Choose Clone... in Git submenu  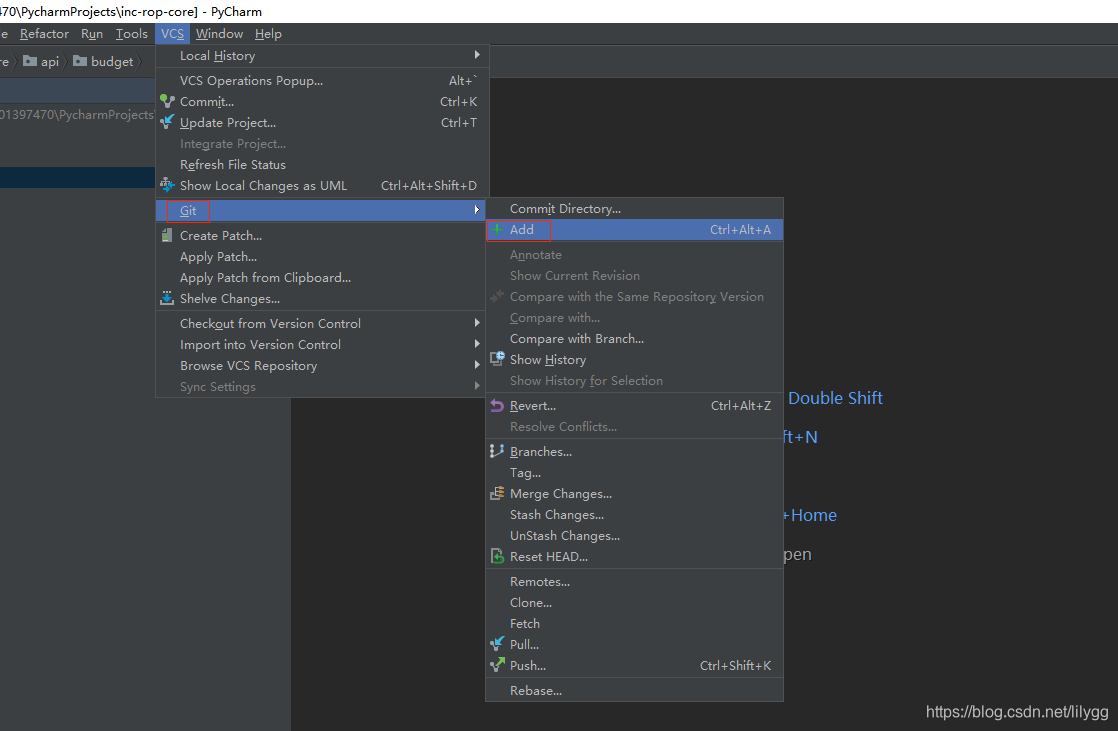tap(635, 603)
